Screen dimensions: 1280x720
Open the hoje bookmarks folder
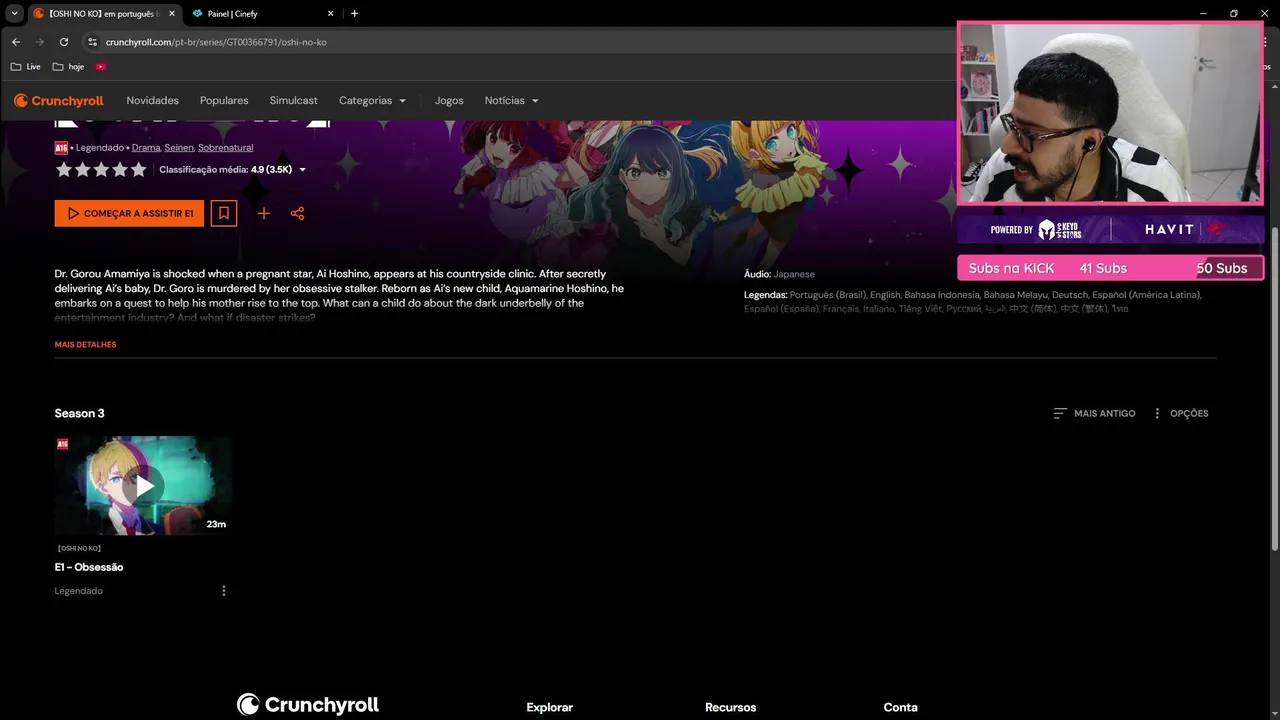click(69, 67)
